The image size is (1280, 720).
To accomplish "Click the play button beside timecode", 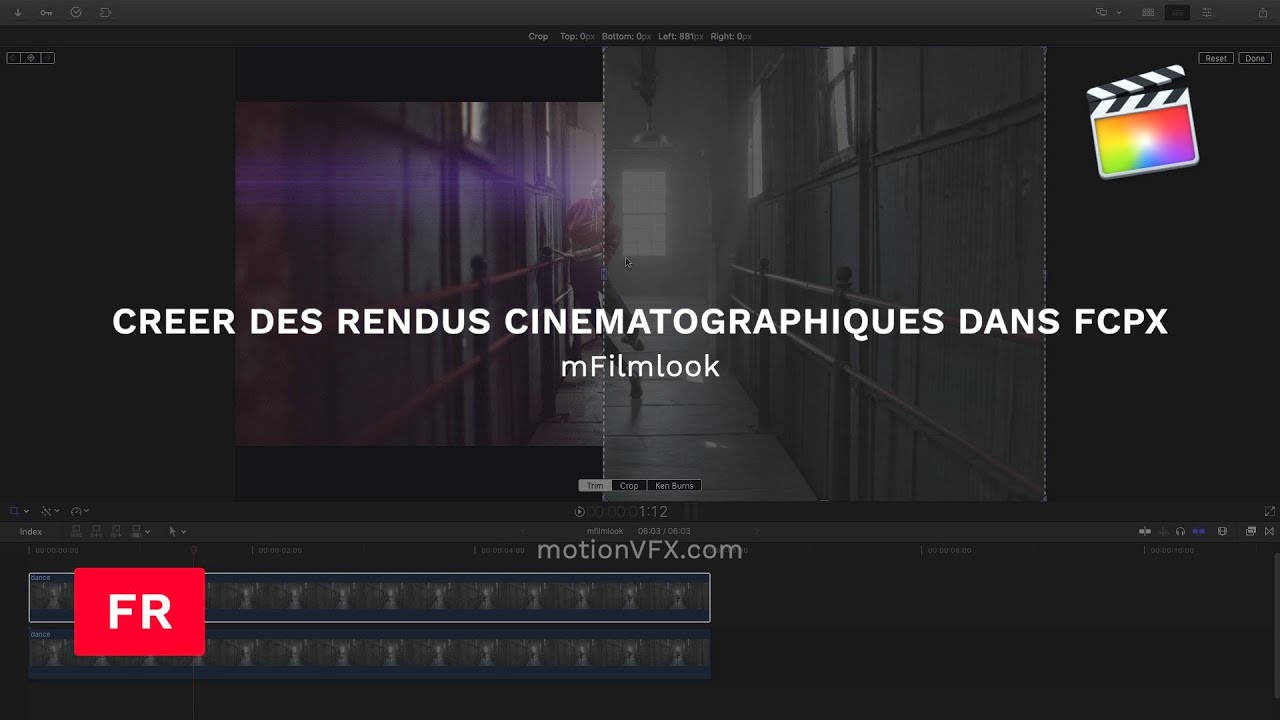I will click(x=580, y=511).
